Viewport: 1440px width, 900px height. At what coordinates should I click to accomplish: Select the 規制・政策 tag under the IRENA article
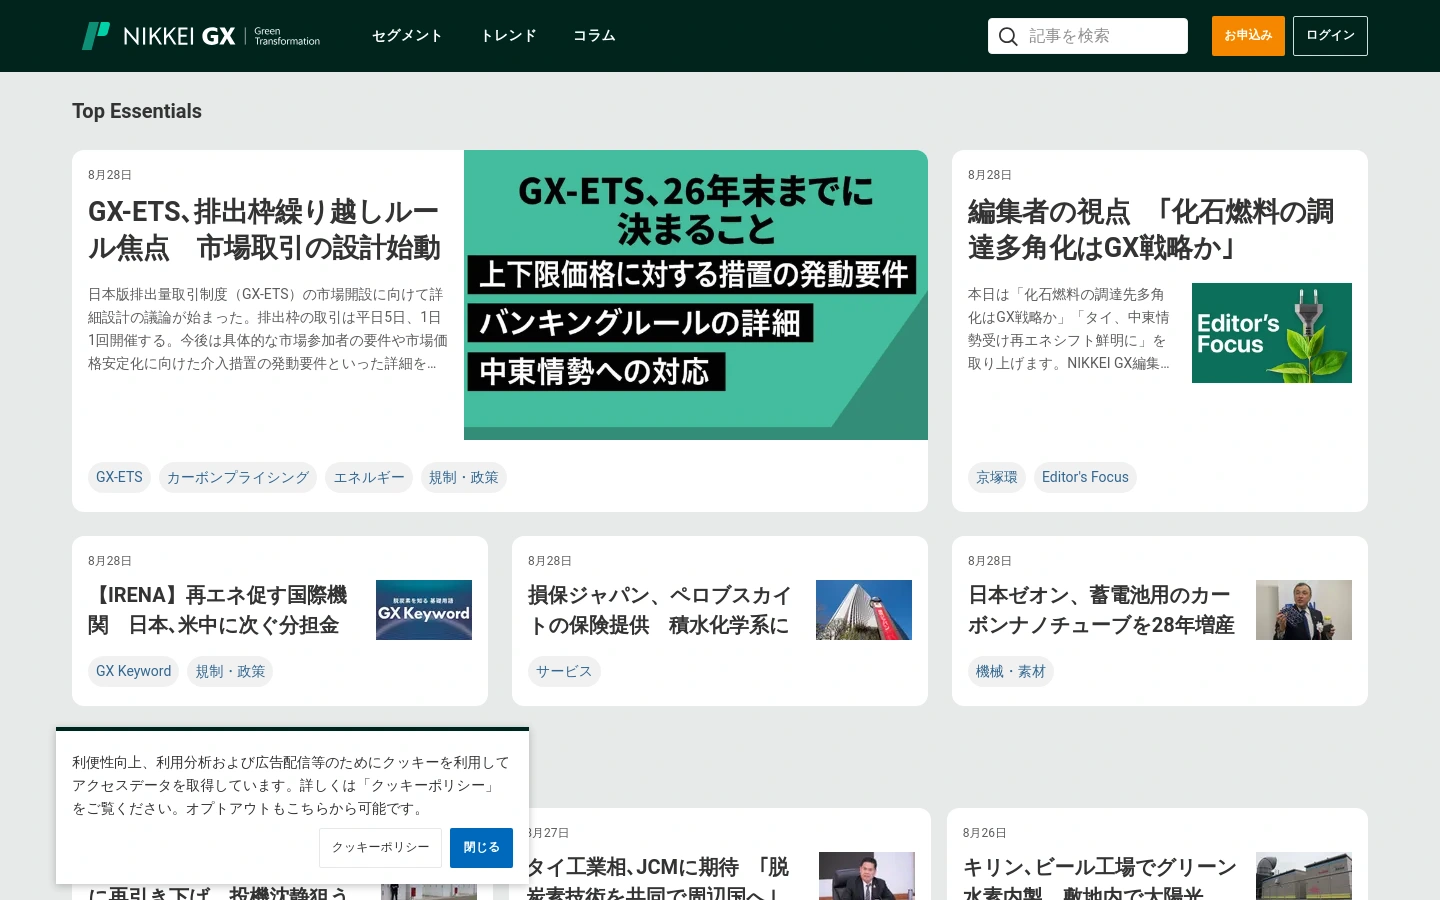[230, 672]
